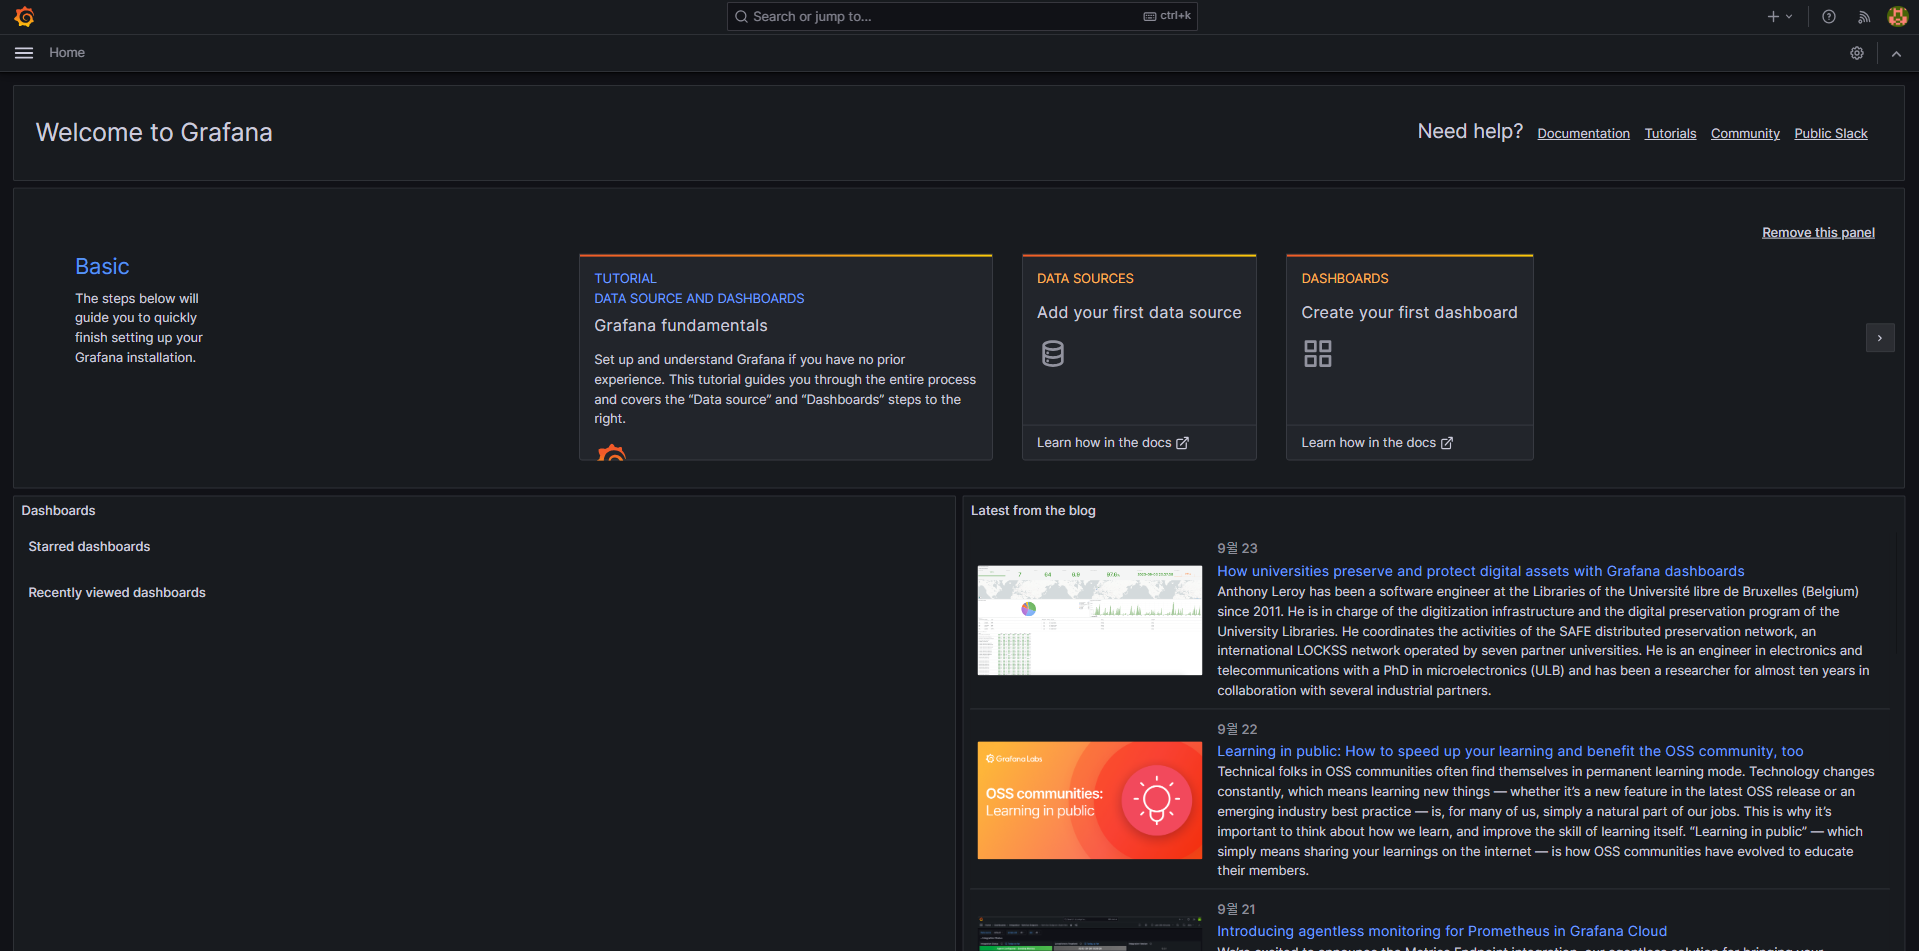Open Learn how in docs for data sources
This screenshot has width=1919, height=951.
1112,443
